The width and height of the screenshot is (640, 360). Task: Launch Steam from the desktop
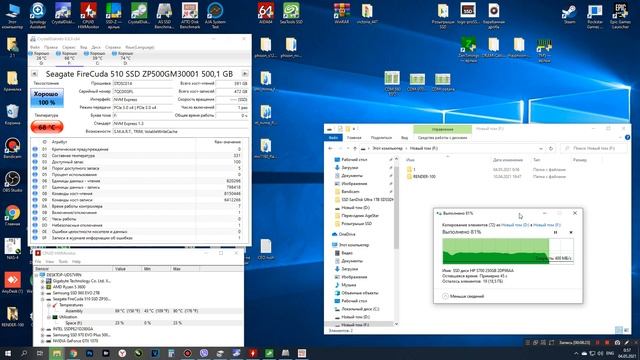point(569,13)
